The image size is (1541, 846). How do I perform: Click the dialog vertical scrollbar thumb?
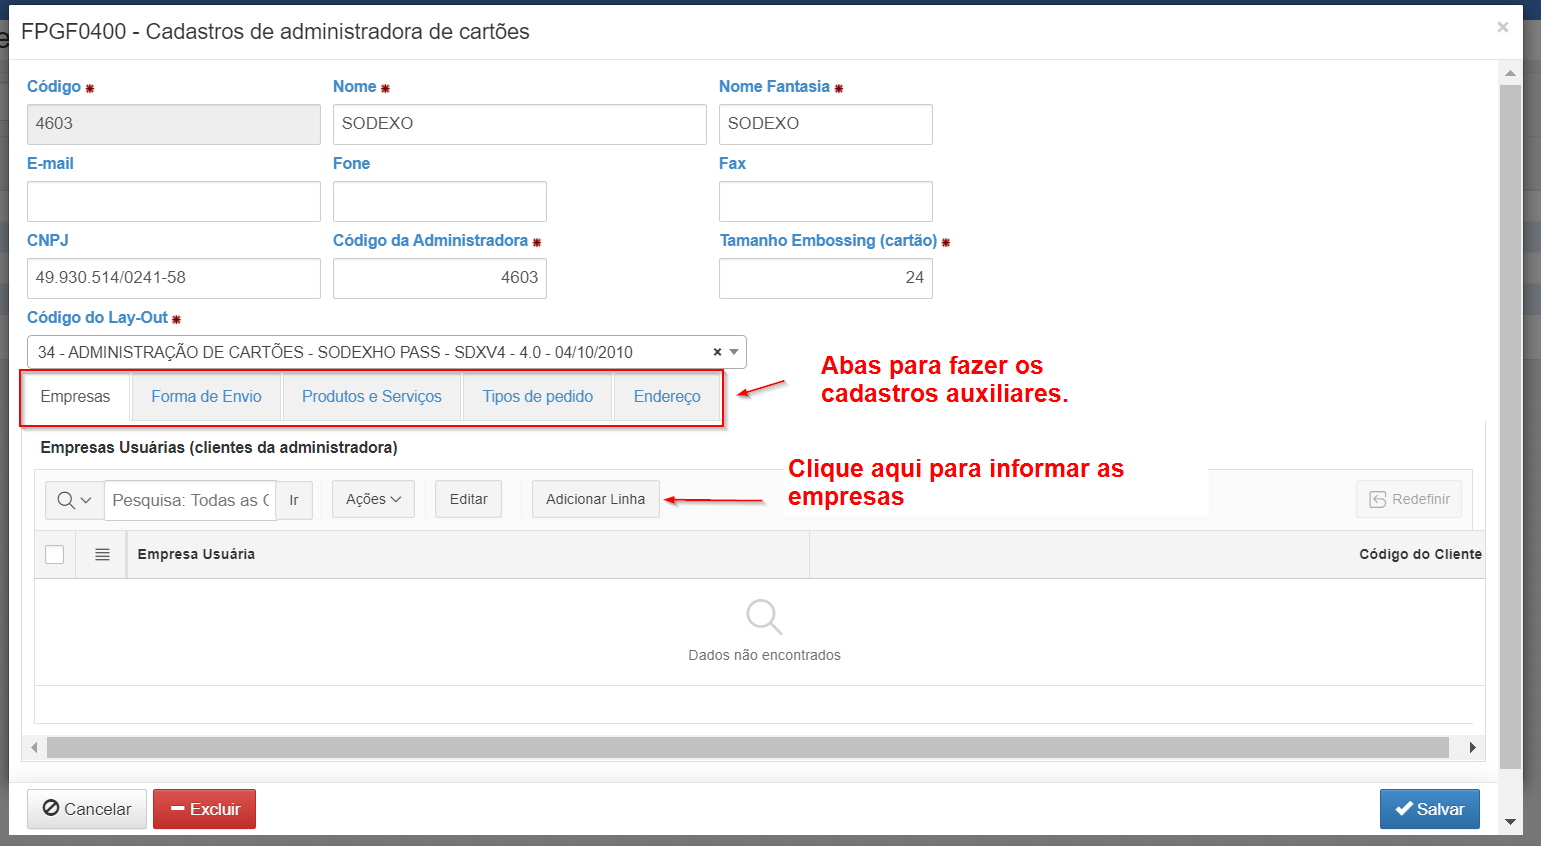pos(1510,427)
